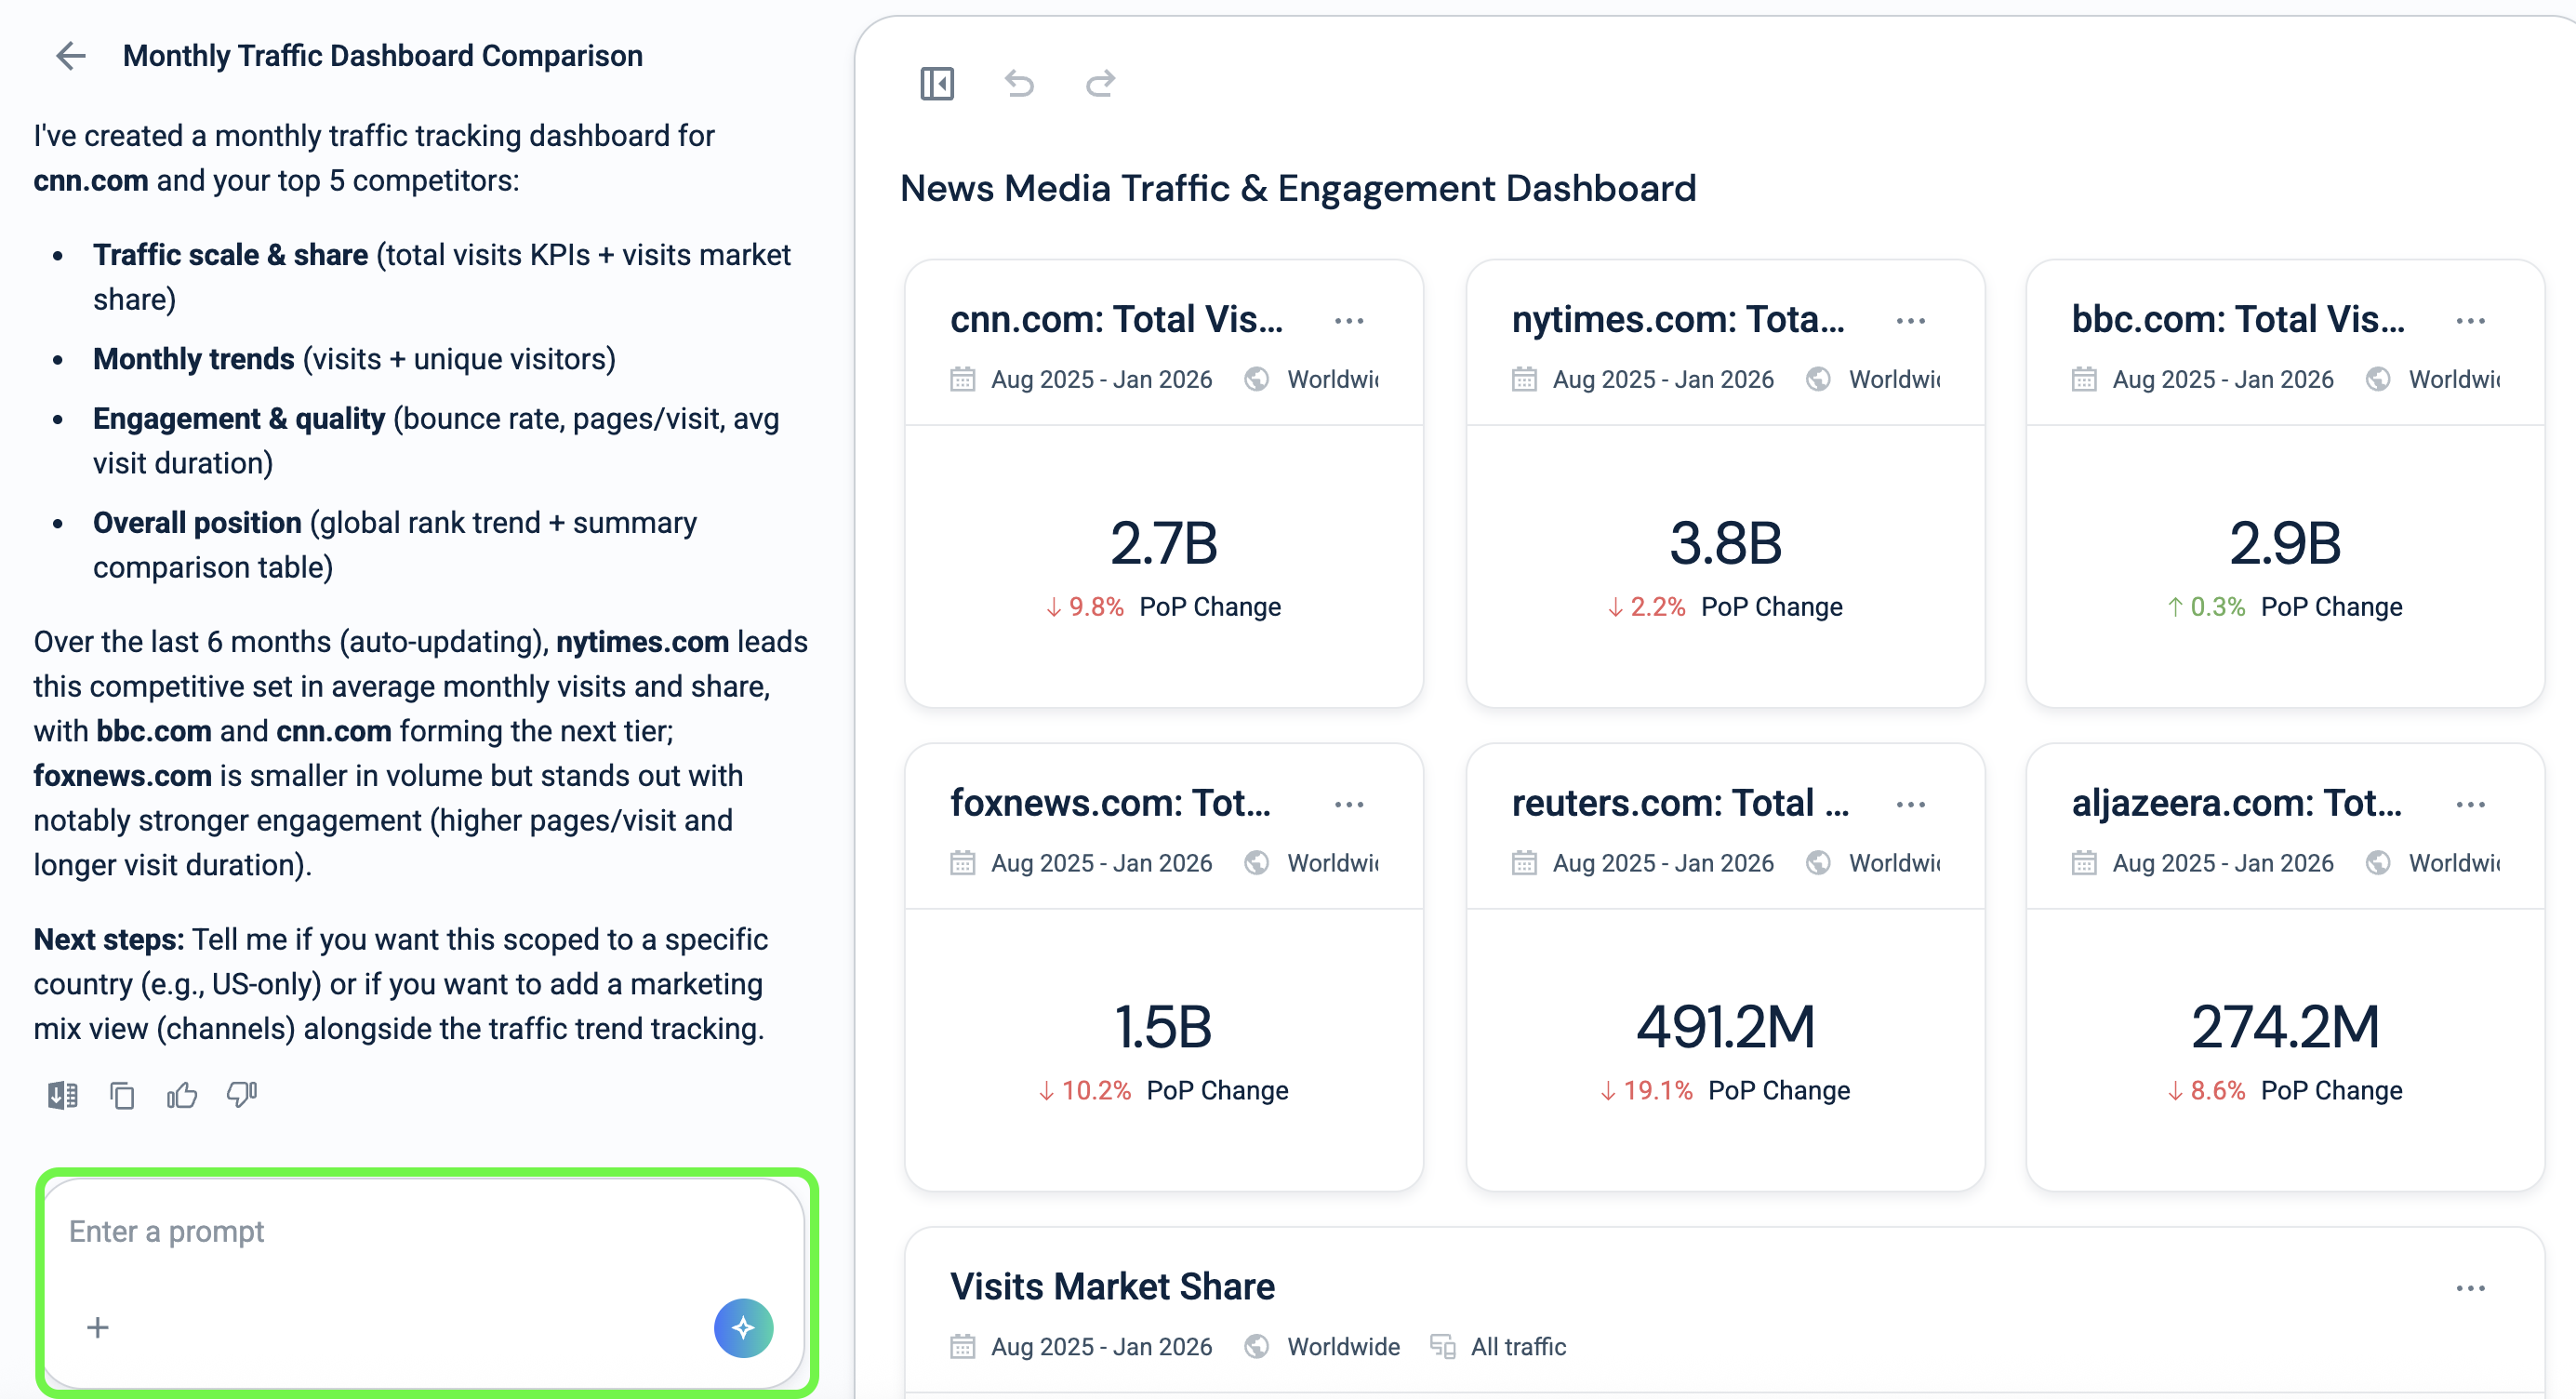The height and width of the screenshot is (1399, 2576).
Task: Click the reuters.com: Total ... card title
Action: click(x=1680, y=802)
